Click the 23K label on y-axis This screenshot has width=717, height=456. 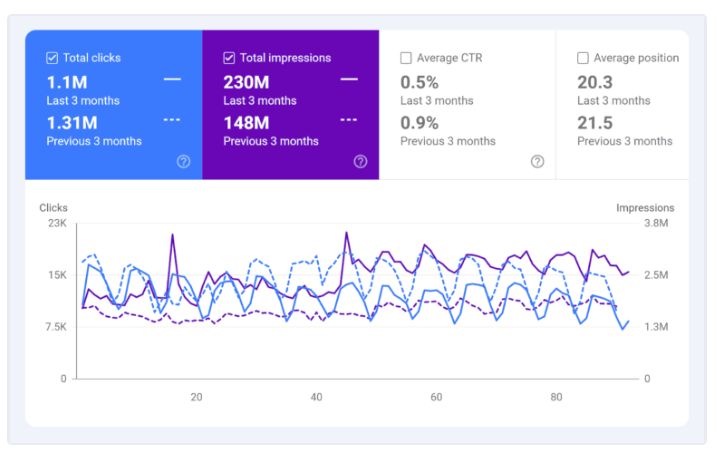point(57,223)
